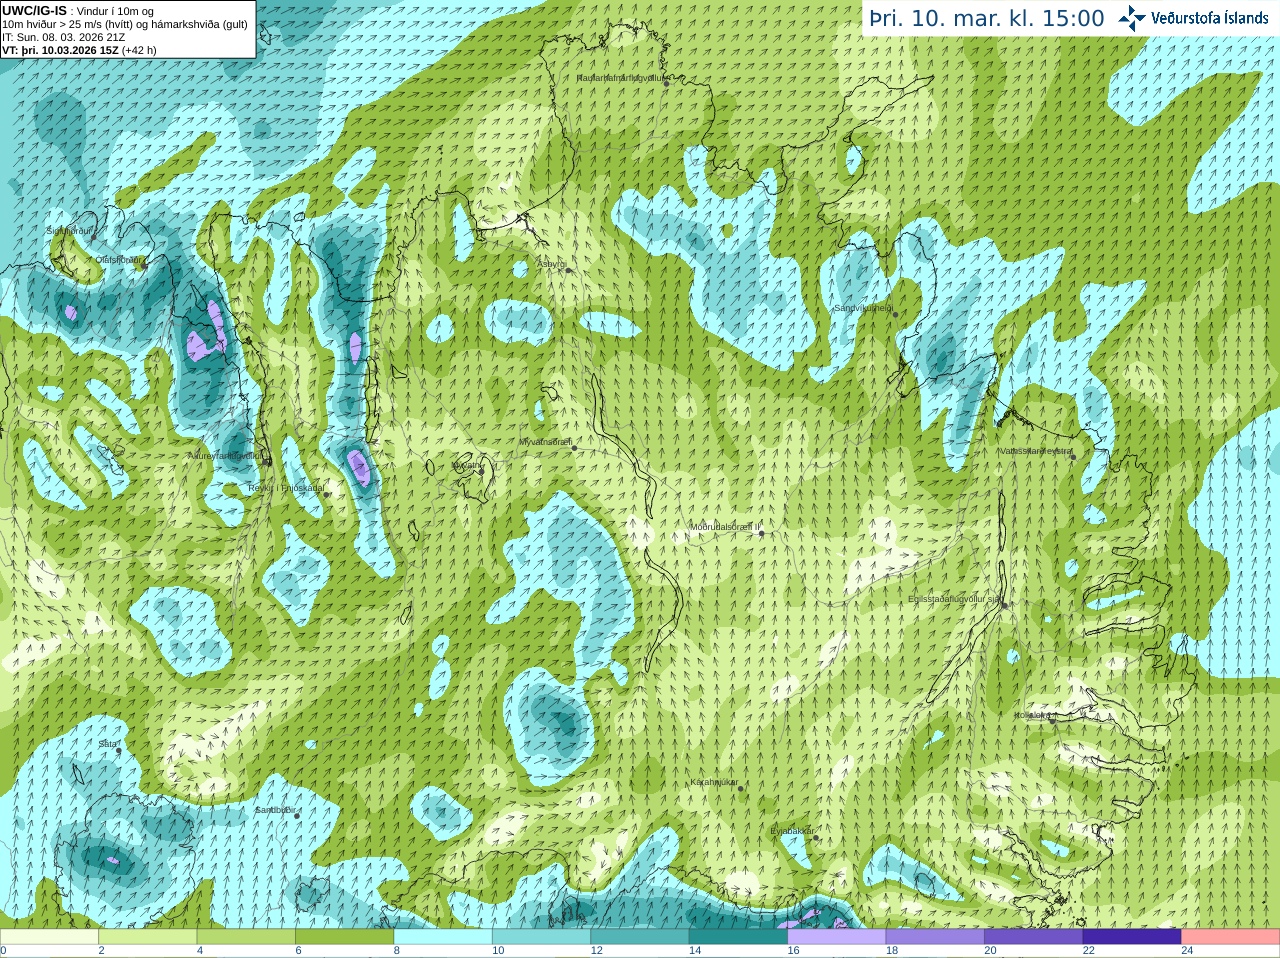
Task: Click the Reykir í Fnjóskadal station dot
Action: 326,494
